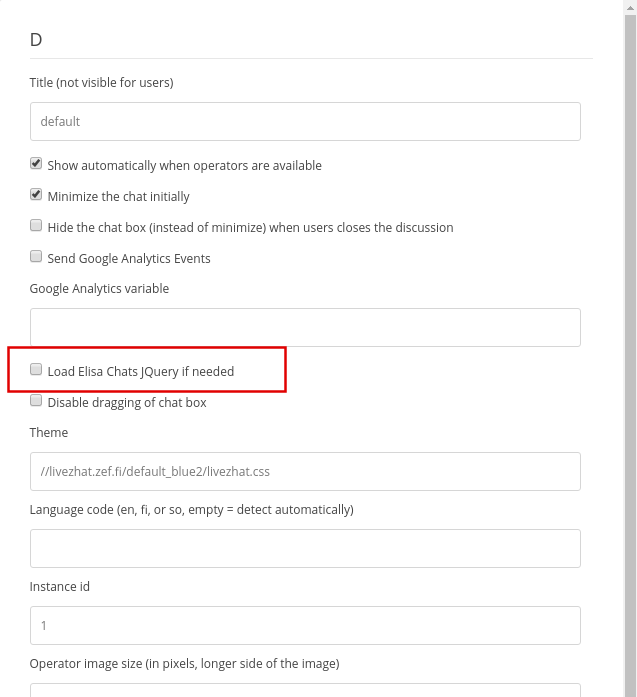Click the Theme label text
Screen dimensions: 637x697
[x=49, y=433]
